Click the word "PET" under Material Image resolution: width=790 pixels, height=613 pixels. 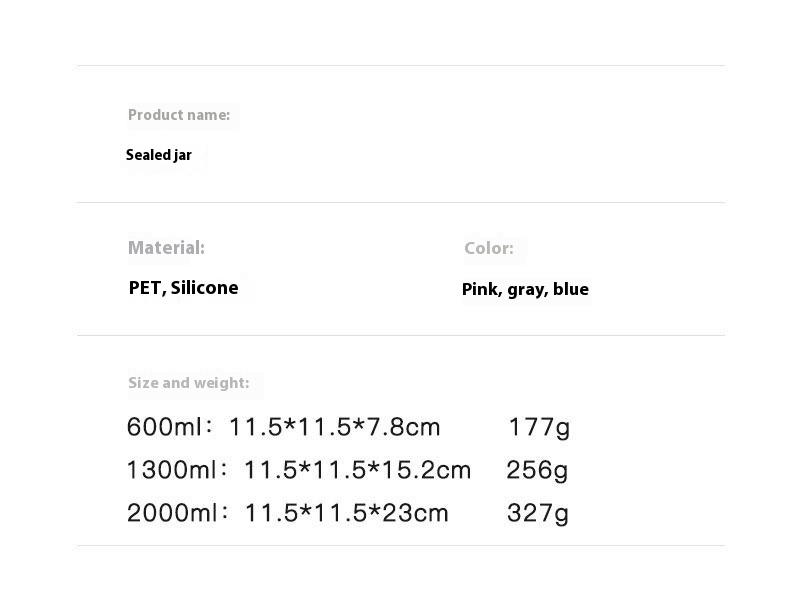click(x=145, y=288)
